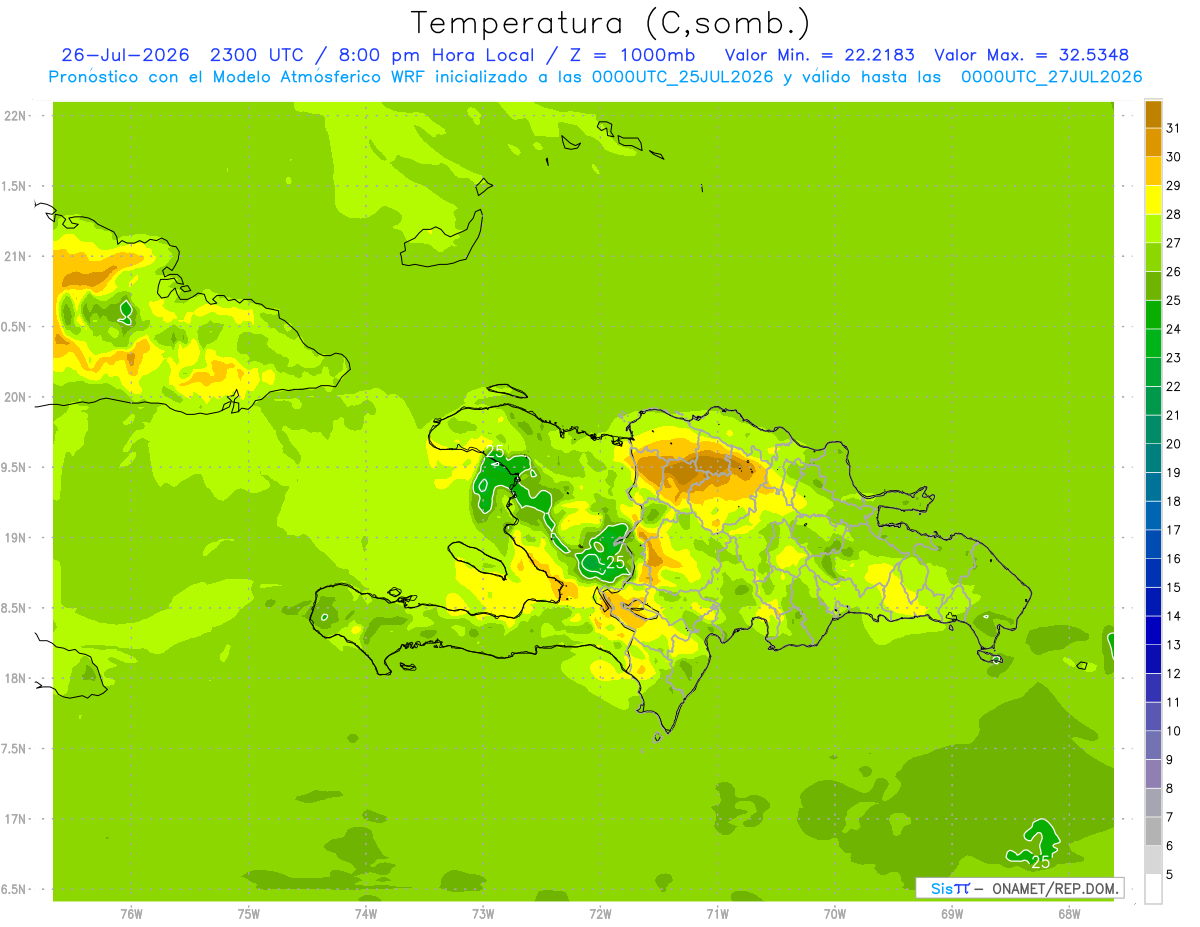Click the "74W" longitude label
The height and width of the screenshot is (927, 1200).
(366, 915)
